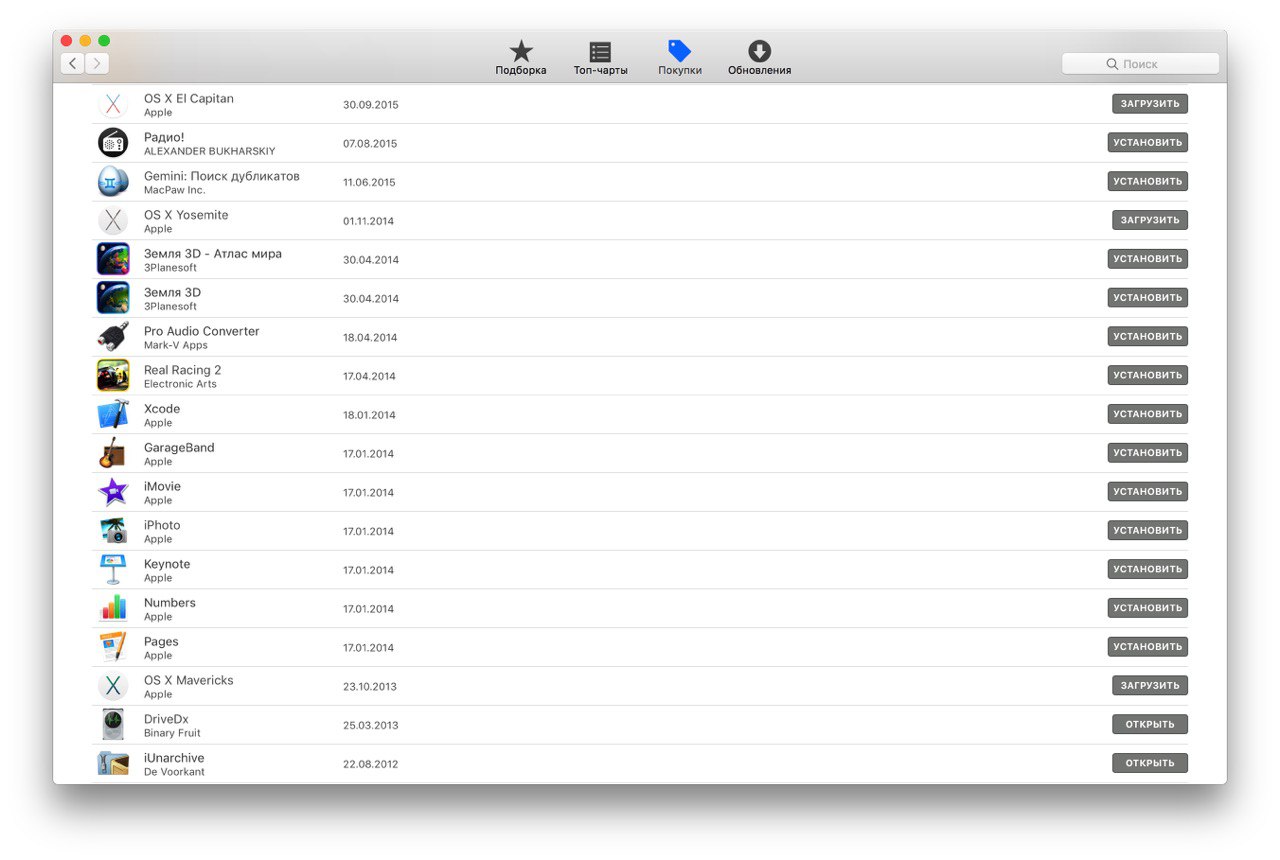Open Updates download icon (Обновления)
This screenshot has width=1280, height=860.
tap(759, 52)
